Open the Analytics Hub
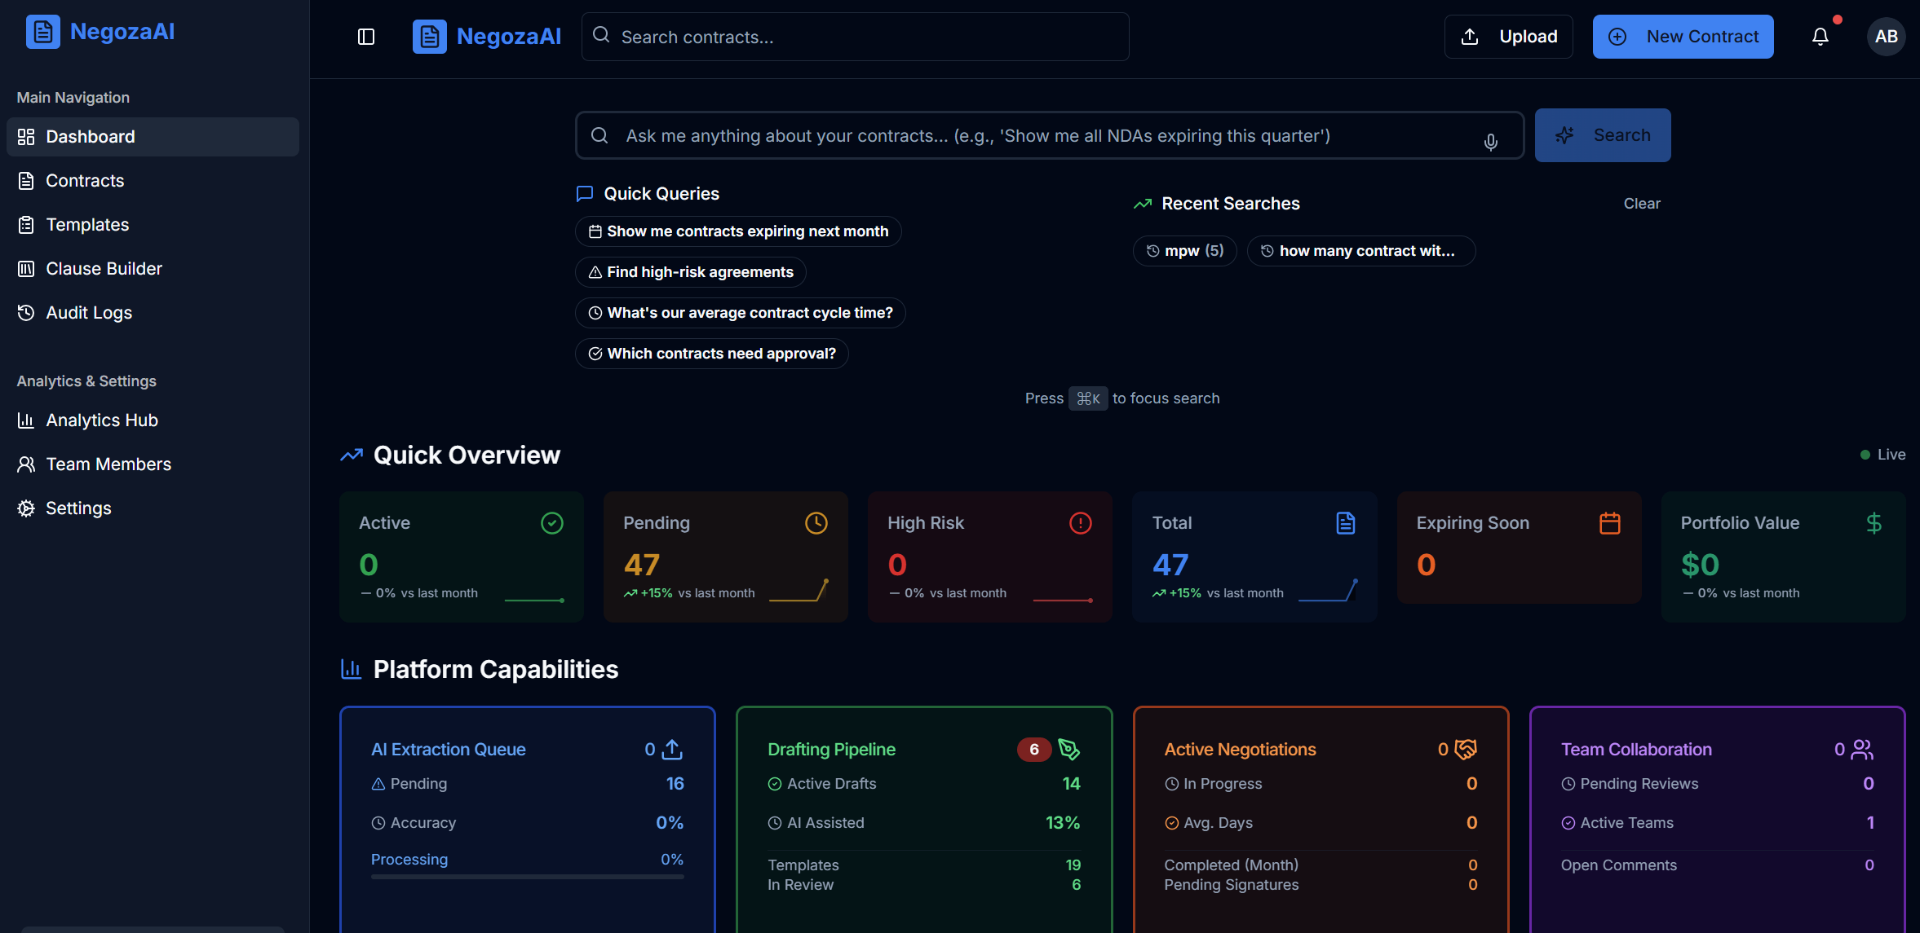 [153, 420]
